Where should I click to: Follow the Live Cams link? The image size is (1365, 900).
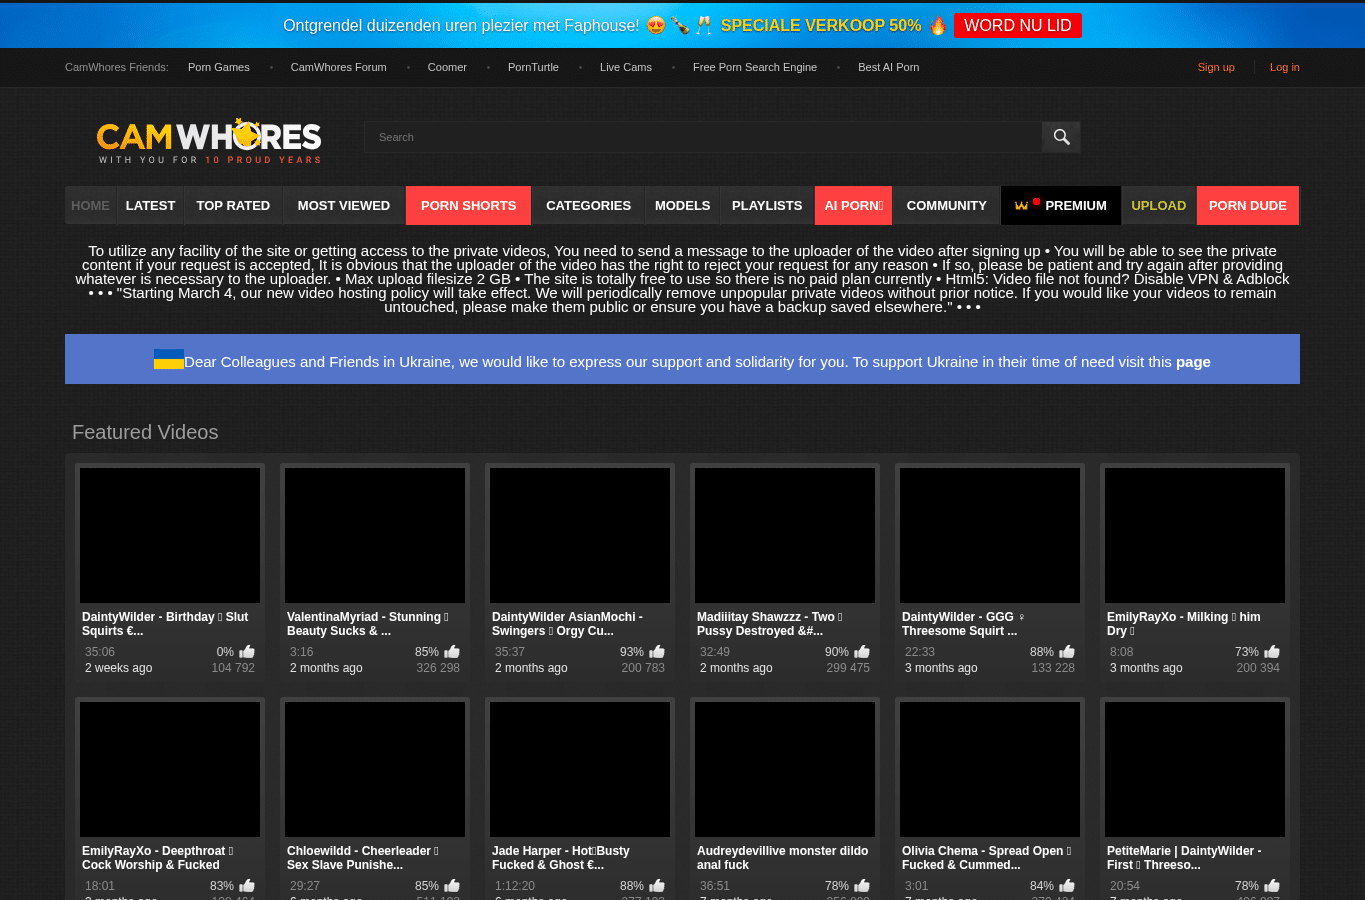coord(626,67)
